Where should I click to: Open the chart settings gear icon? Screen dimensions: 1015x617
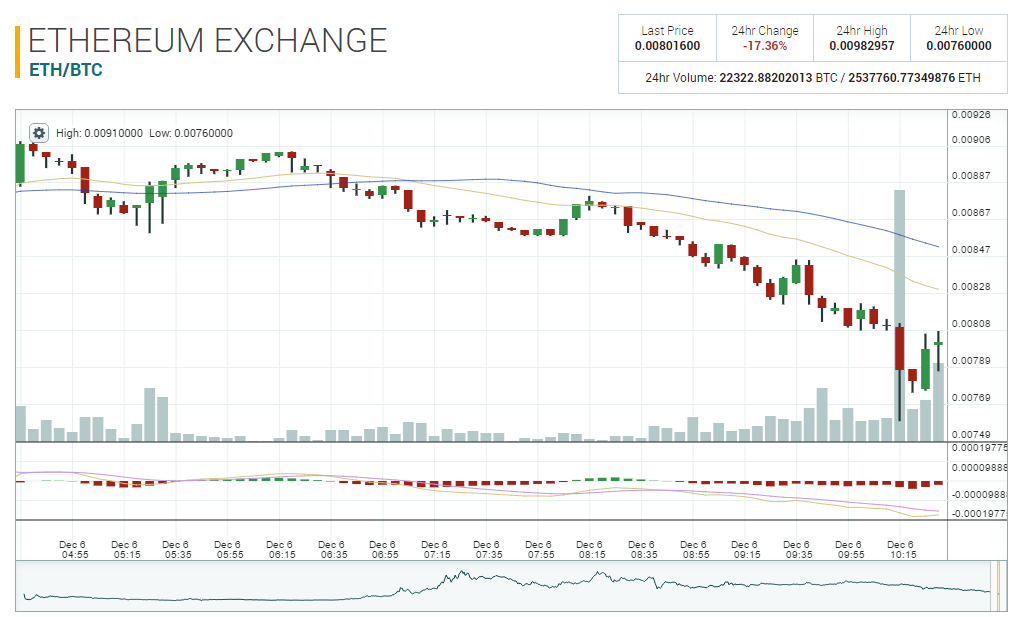tap(37, 132)
